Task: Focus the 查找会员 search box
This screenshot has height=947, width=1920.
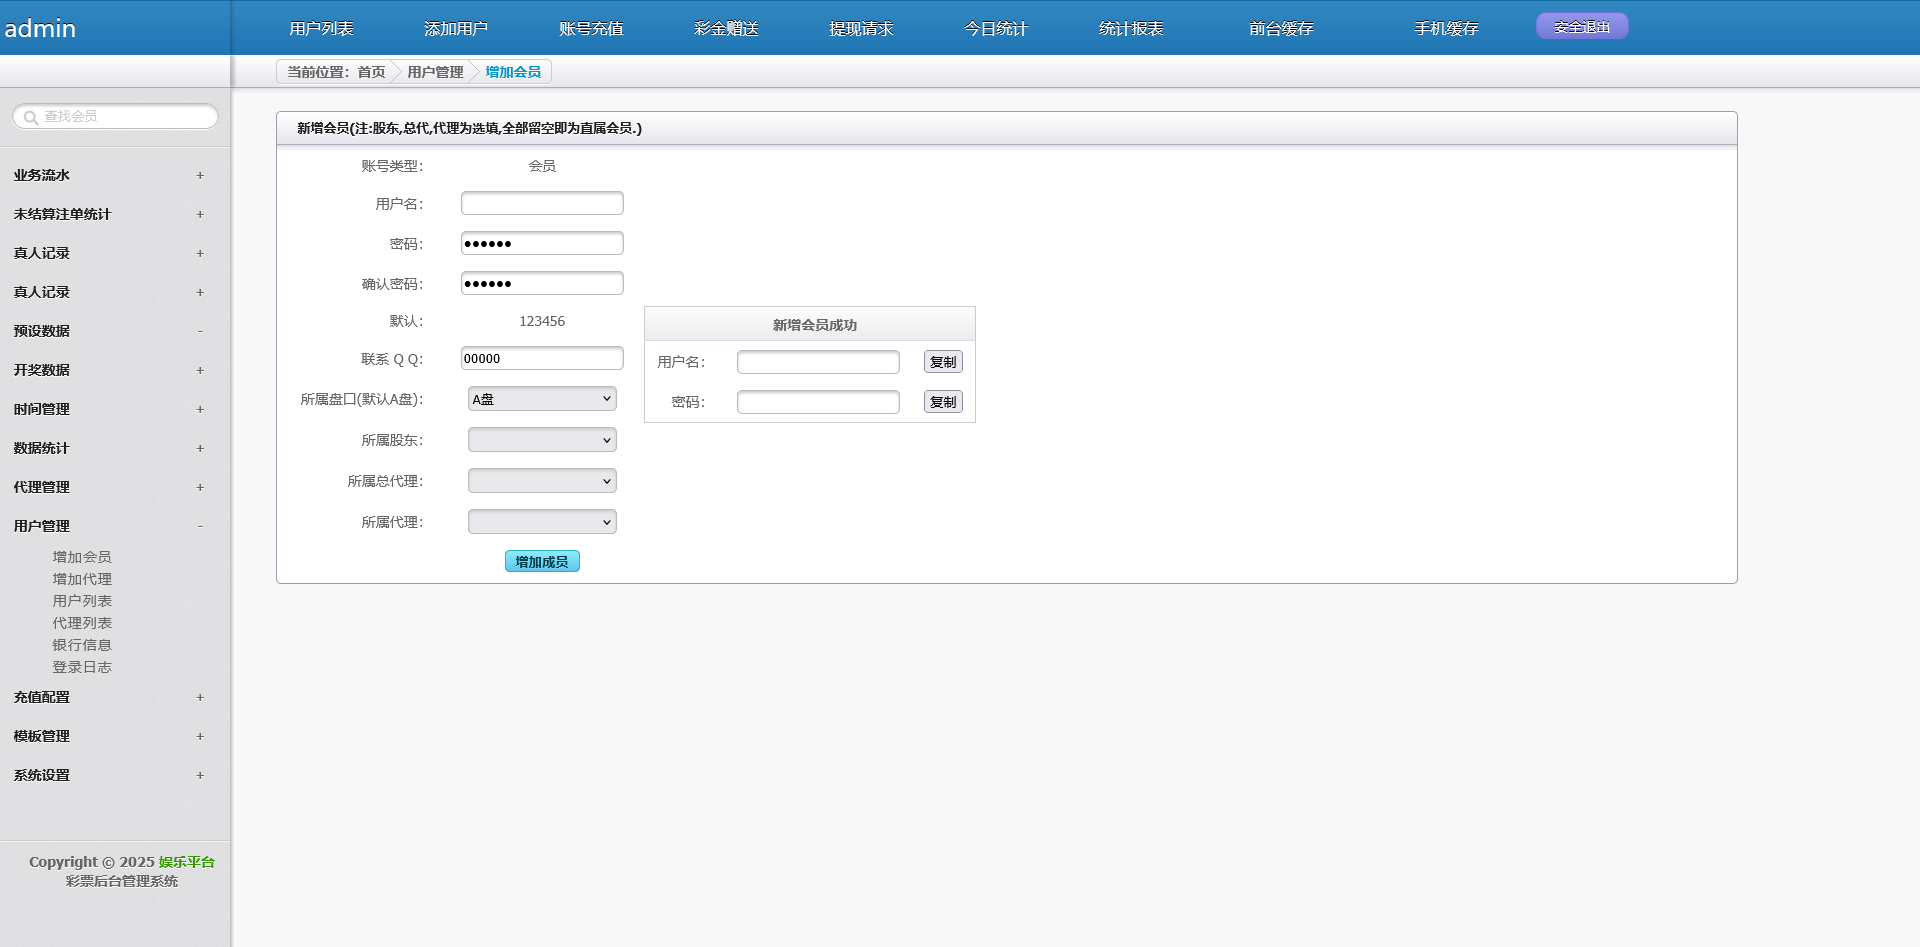Action: [115, 117]
